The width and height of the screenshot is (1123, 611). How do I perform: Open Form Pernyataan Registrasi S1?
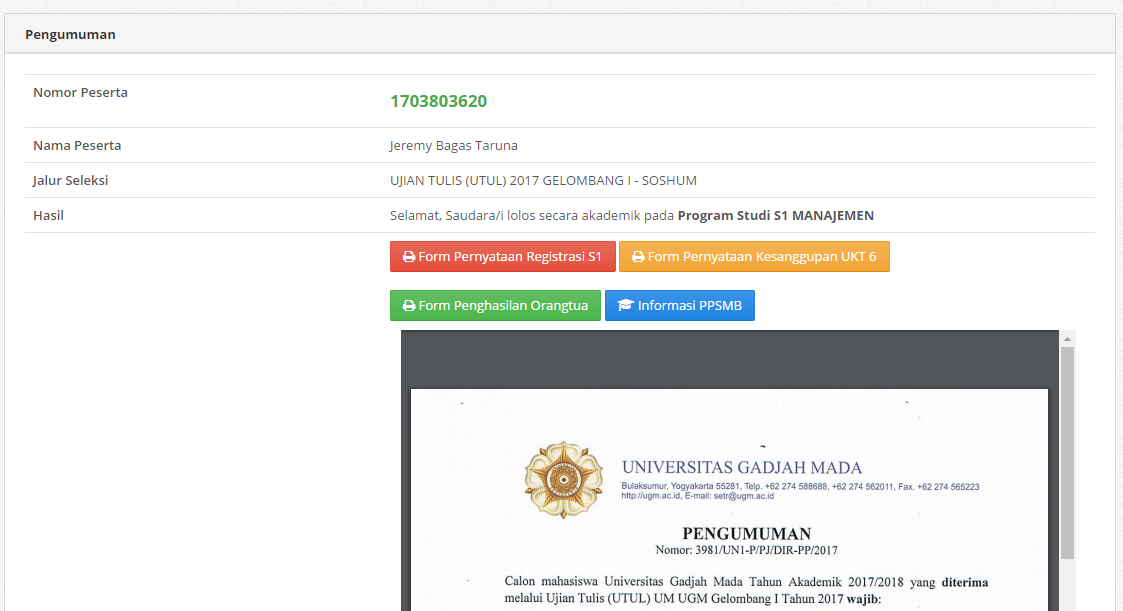coord(503,256)
